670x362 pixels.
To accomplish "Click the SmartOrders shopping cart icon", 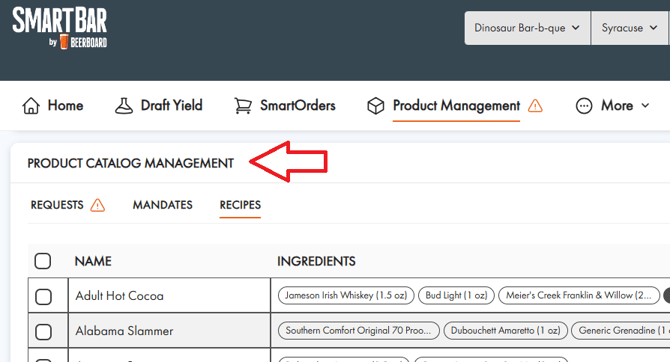I will pos(243,106).
